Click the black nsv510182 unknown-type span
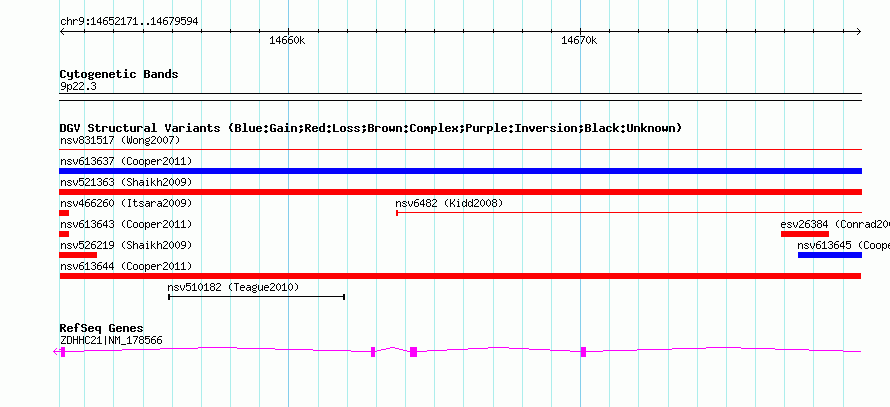Image resolution: width=890 pixels, height=407 pixels. coord(257,297)
